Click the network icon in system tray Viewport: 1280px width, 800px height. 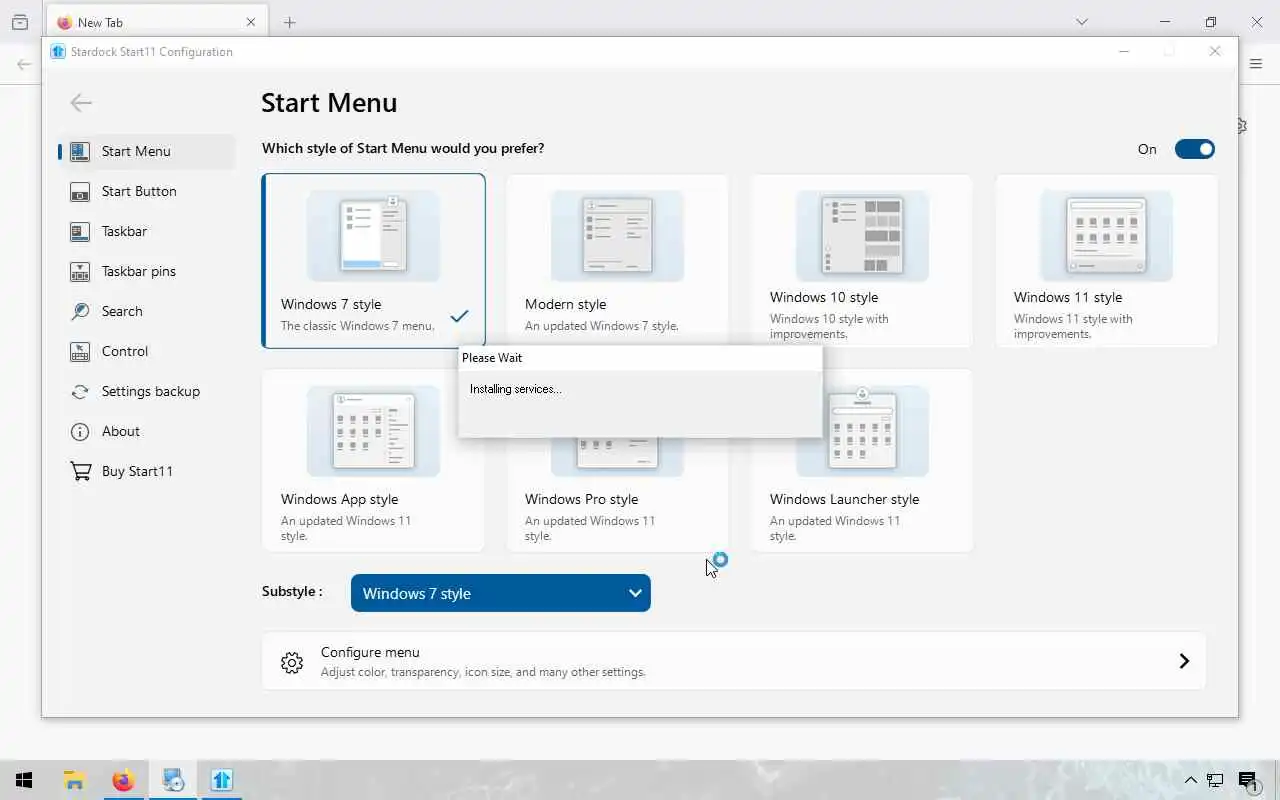pos(1216,780)
